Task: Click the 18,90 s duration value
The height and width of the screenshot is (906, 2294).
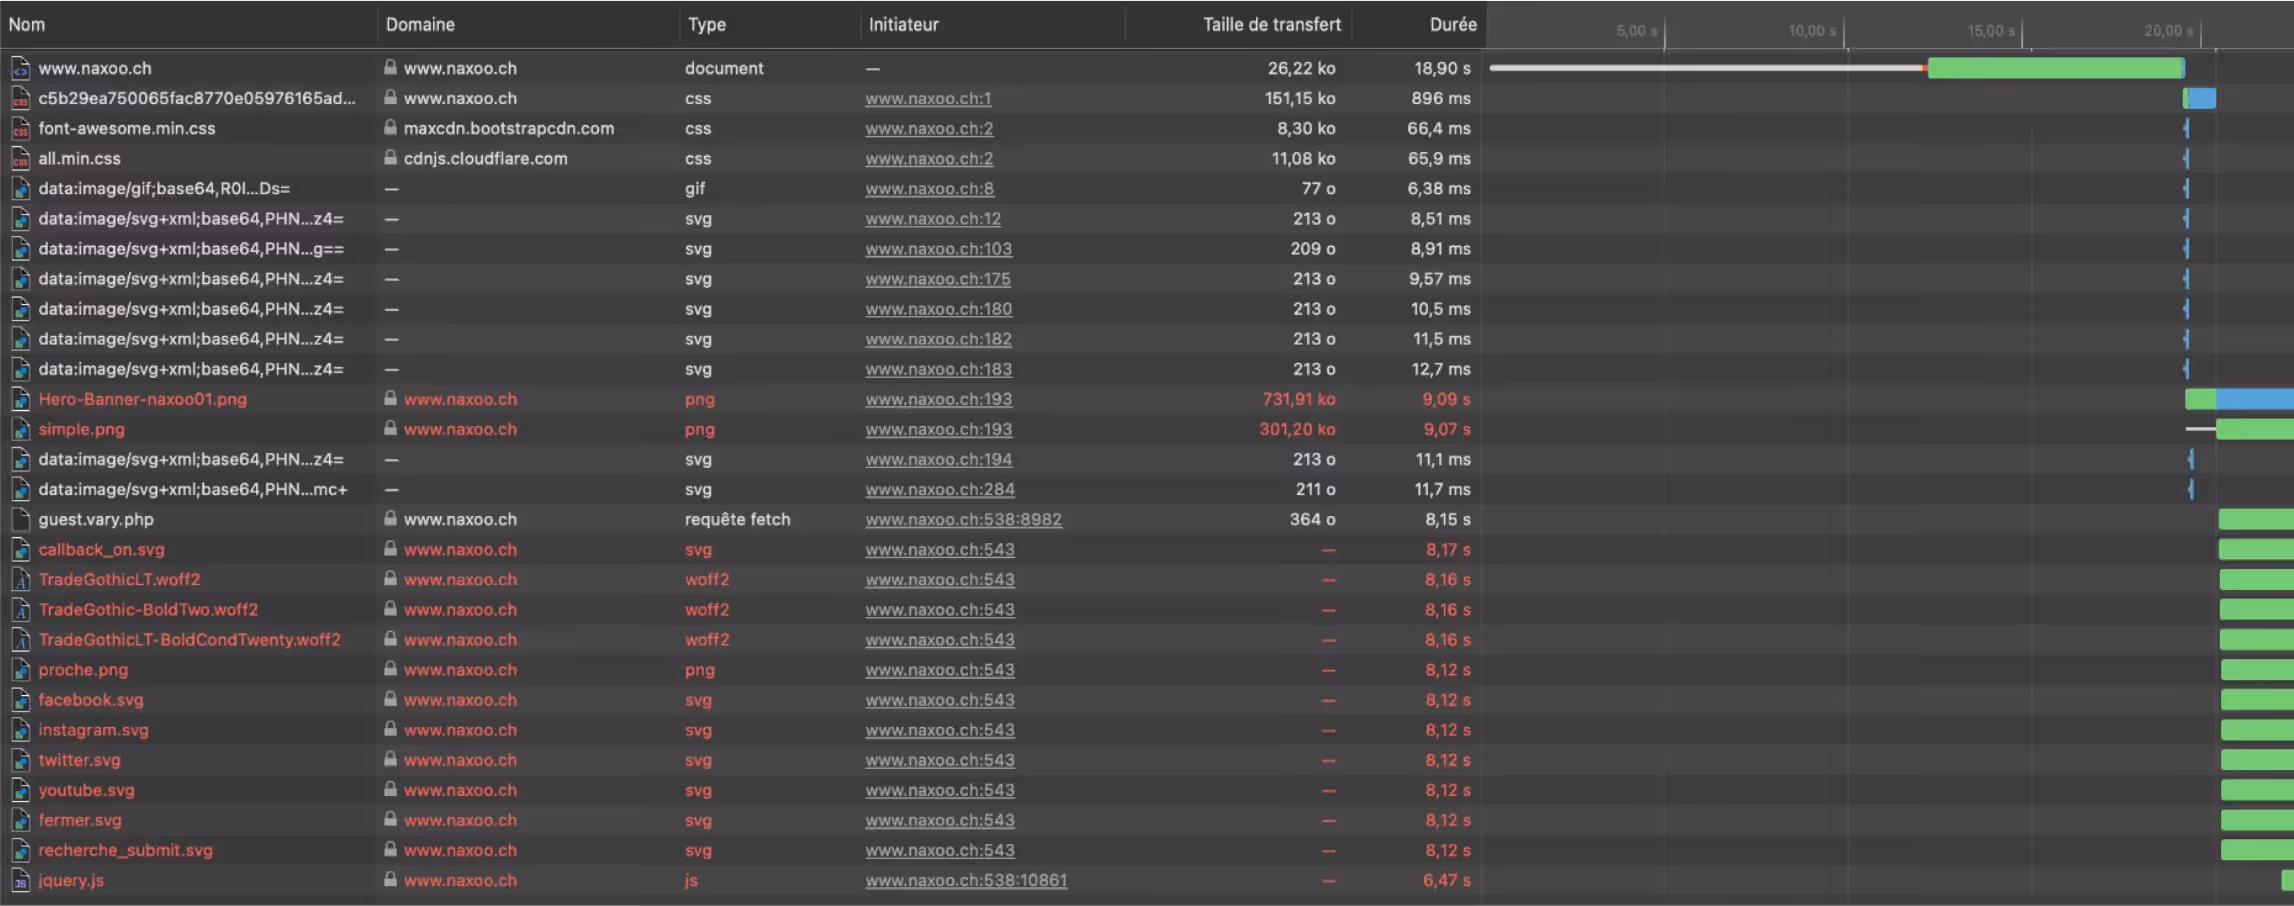Action: tap(1442, 68)
